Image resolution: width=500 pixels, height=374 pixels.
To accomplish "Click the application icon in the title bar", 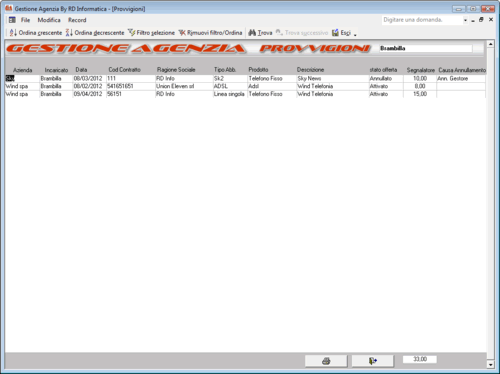I will point(8,8).
